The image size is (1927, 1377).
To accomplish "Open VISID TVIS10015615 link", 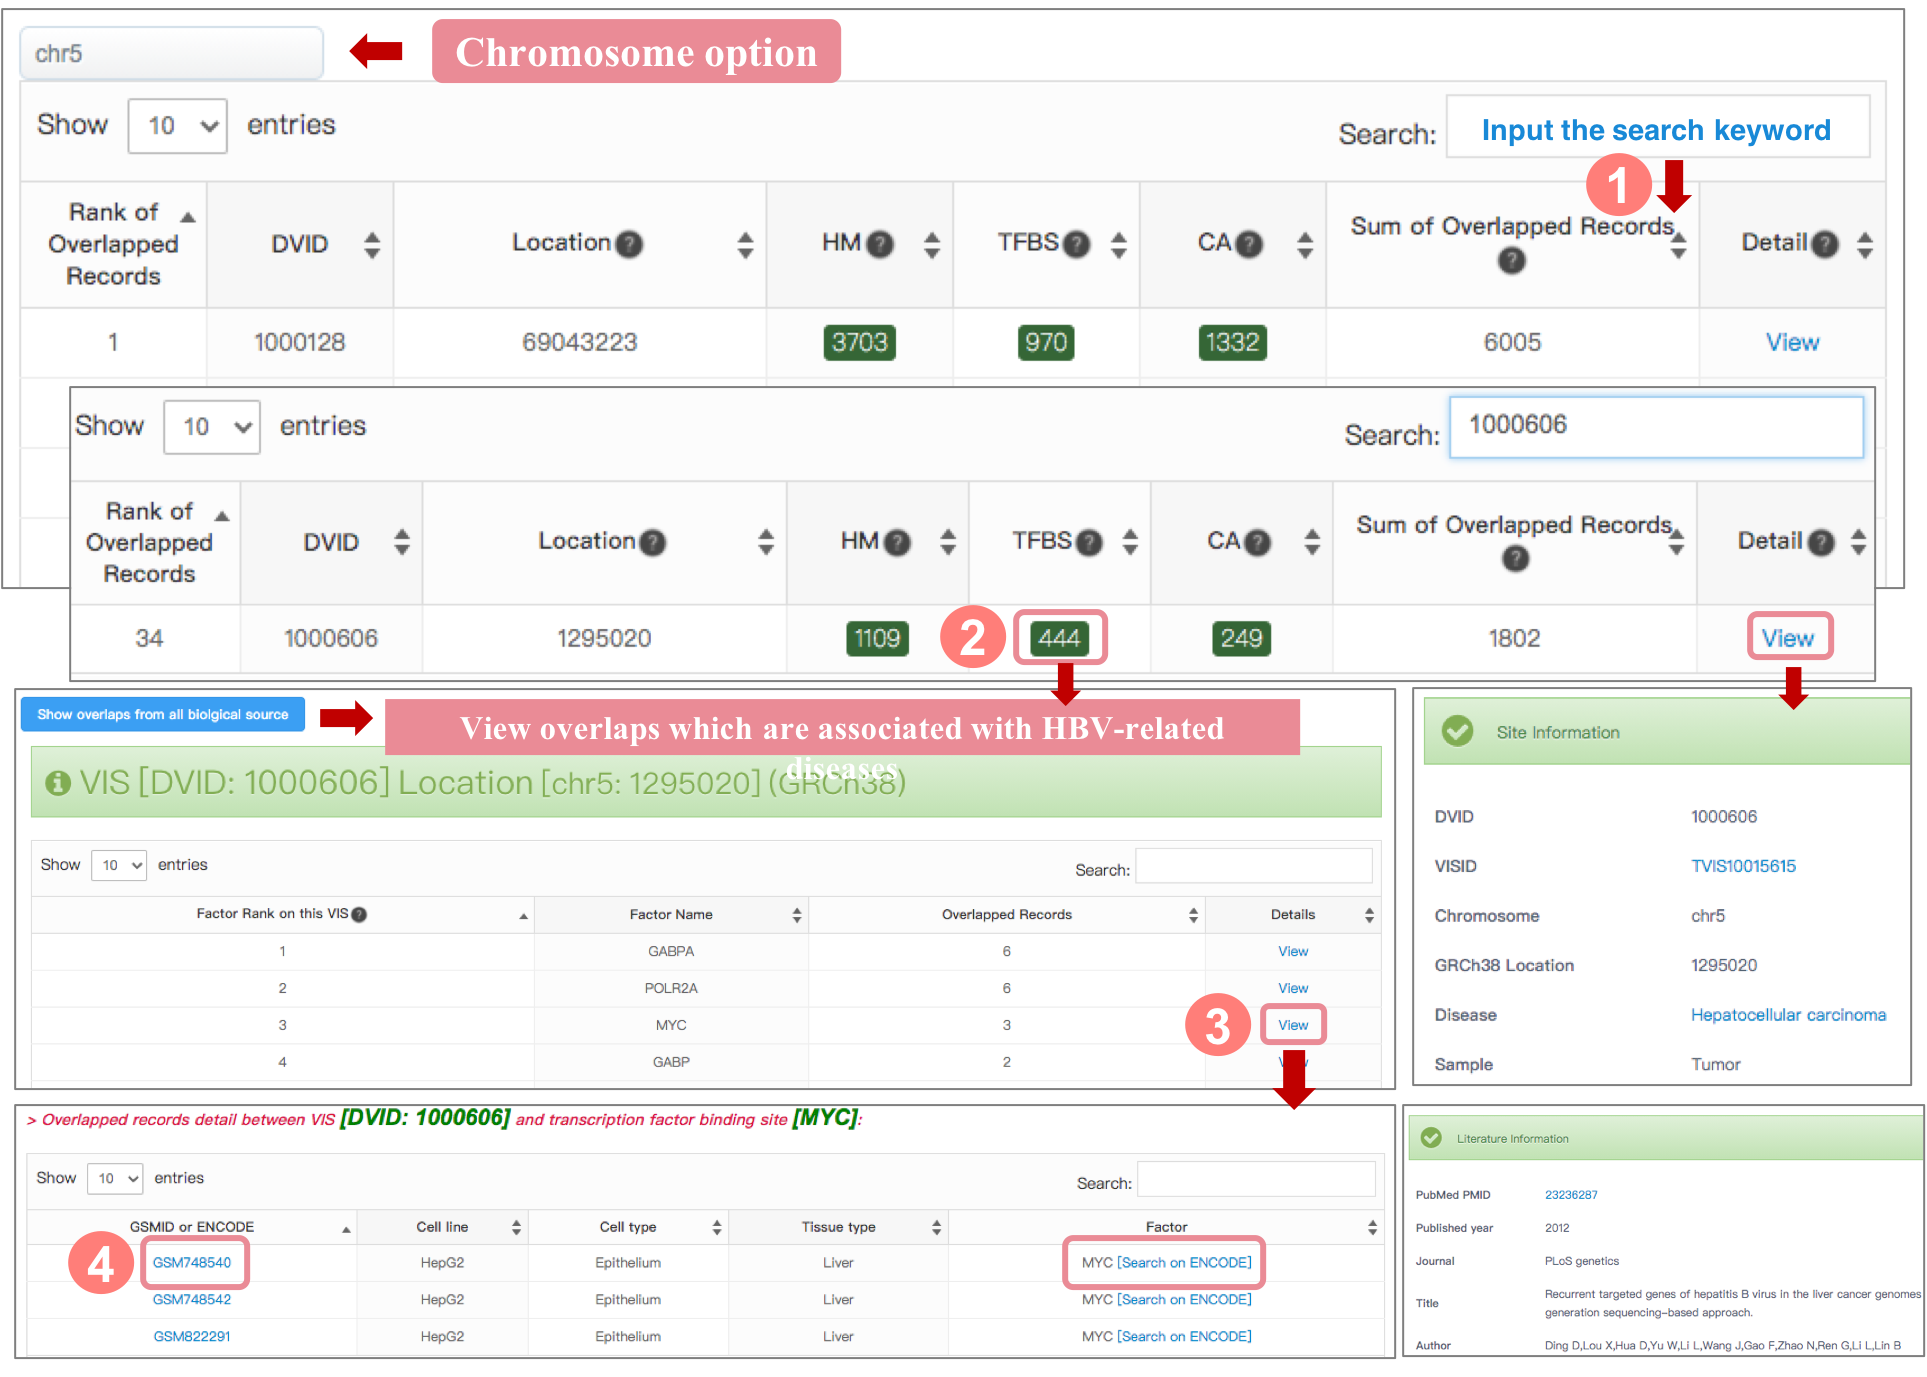I will click(x=1742, y=866).
